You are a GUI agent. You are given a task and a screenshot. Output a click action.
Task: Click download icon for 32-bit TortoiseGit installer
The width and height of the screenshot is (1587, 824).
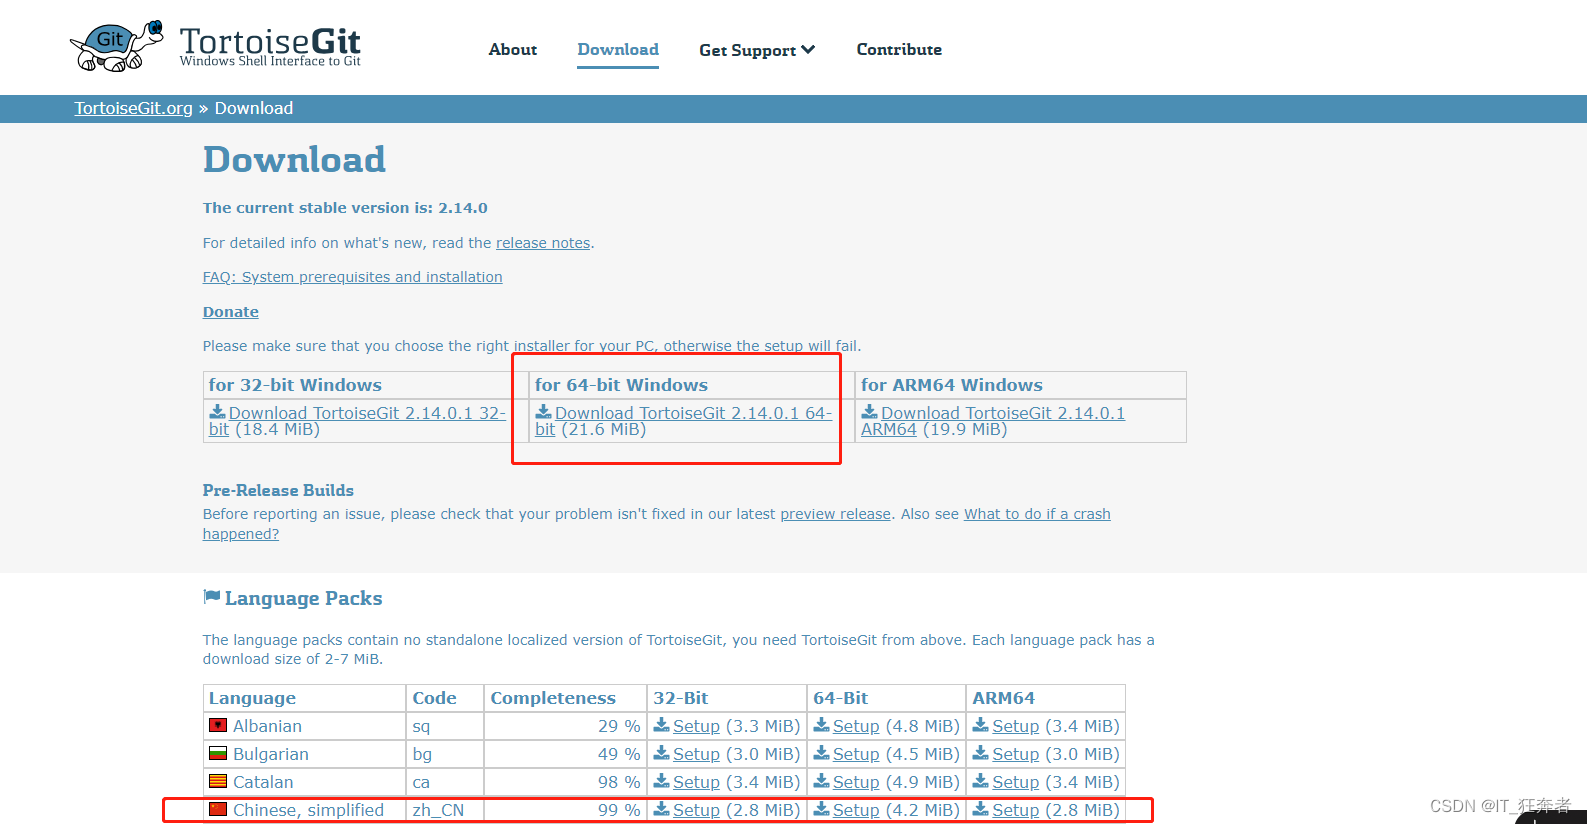(217, 412)
